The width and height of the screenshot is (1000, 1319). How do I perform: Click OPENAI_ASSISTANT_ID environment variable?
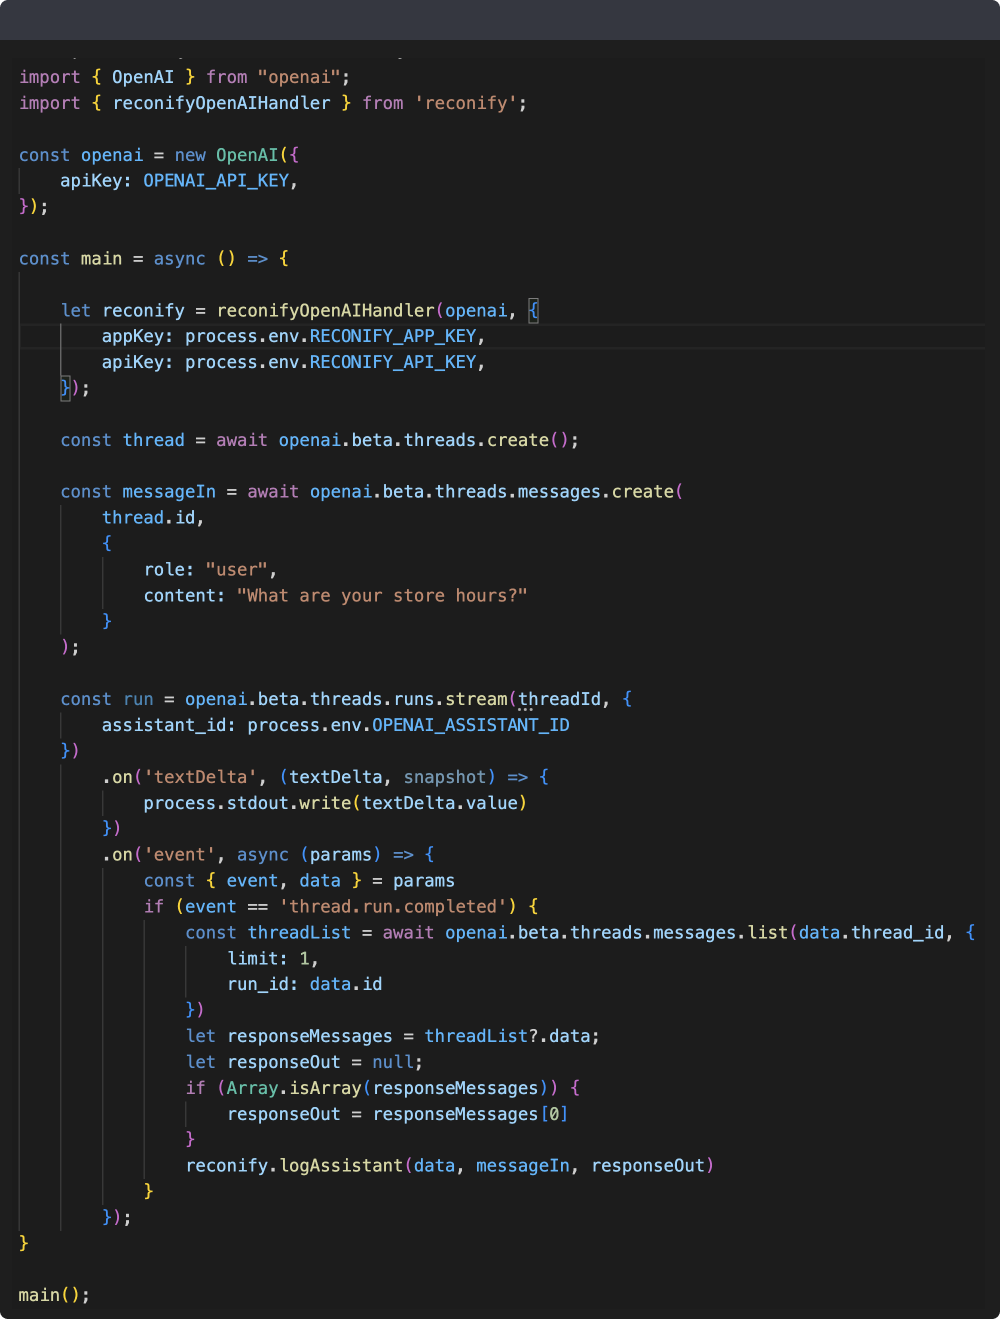point(471,725)
